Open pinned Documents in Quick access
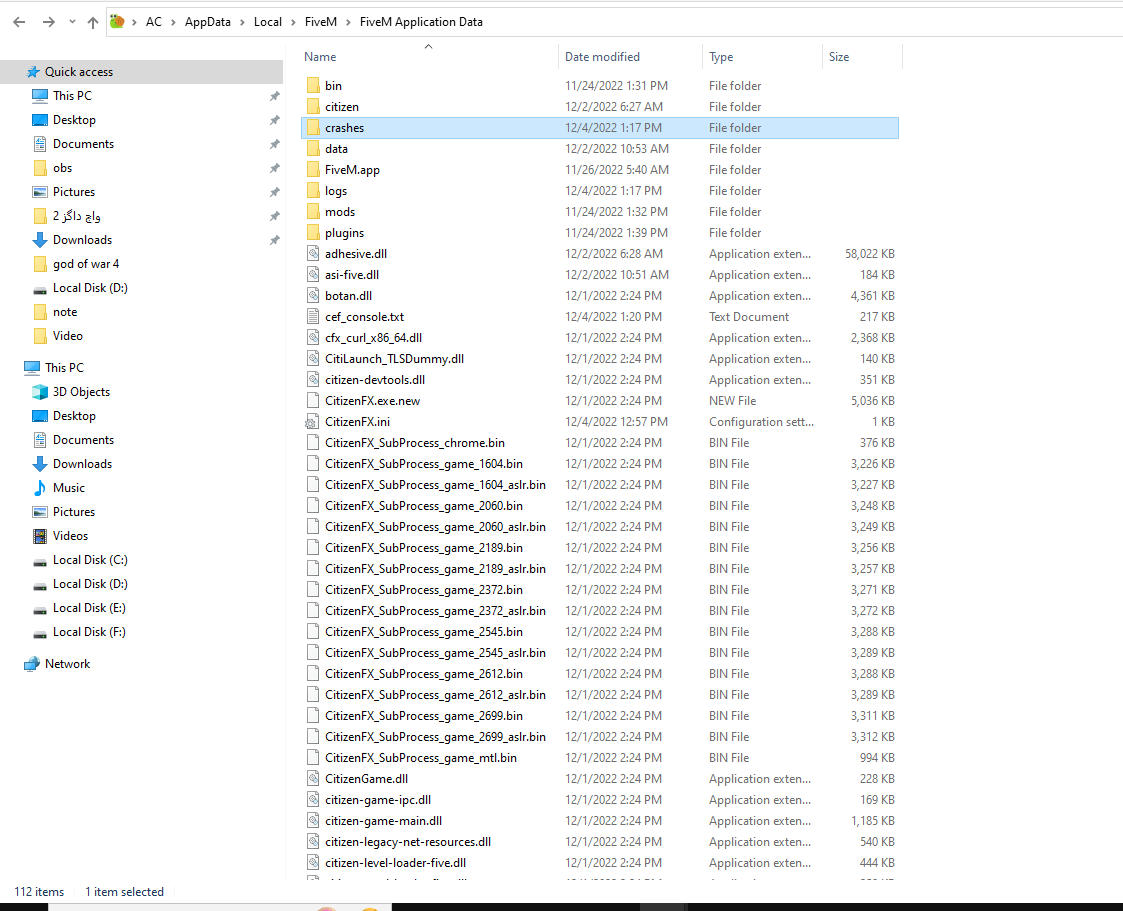 [83, 143]
